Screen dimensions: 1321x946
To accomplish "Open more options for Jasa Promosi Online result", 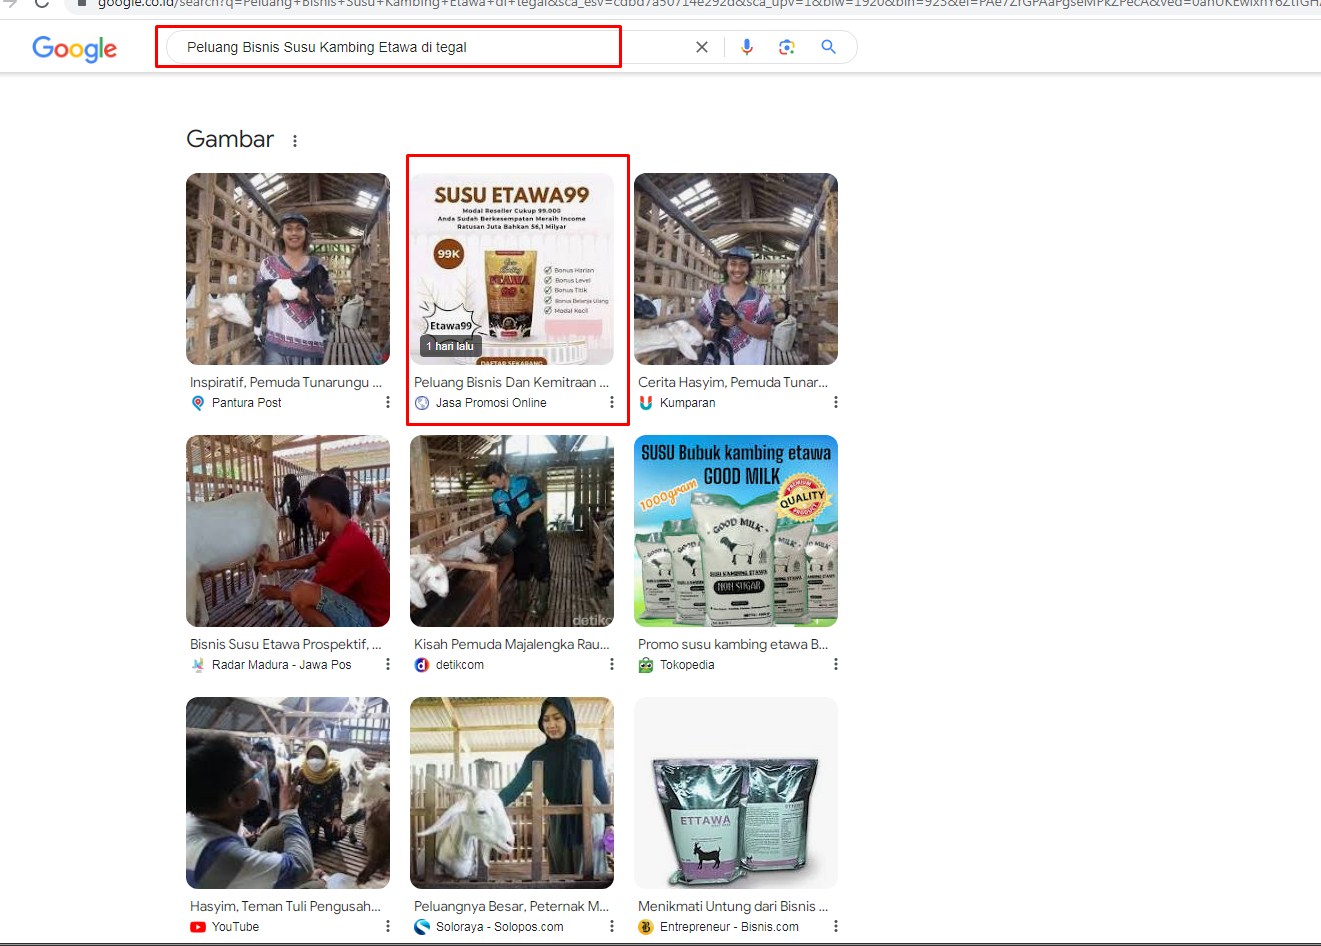I will (x=612, y=402).
